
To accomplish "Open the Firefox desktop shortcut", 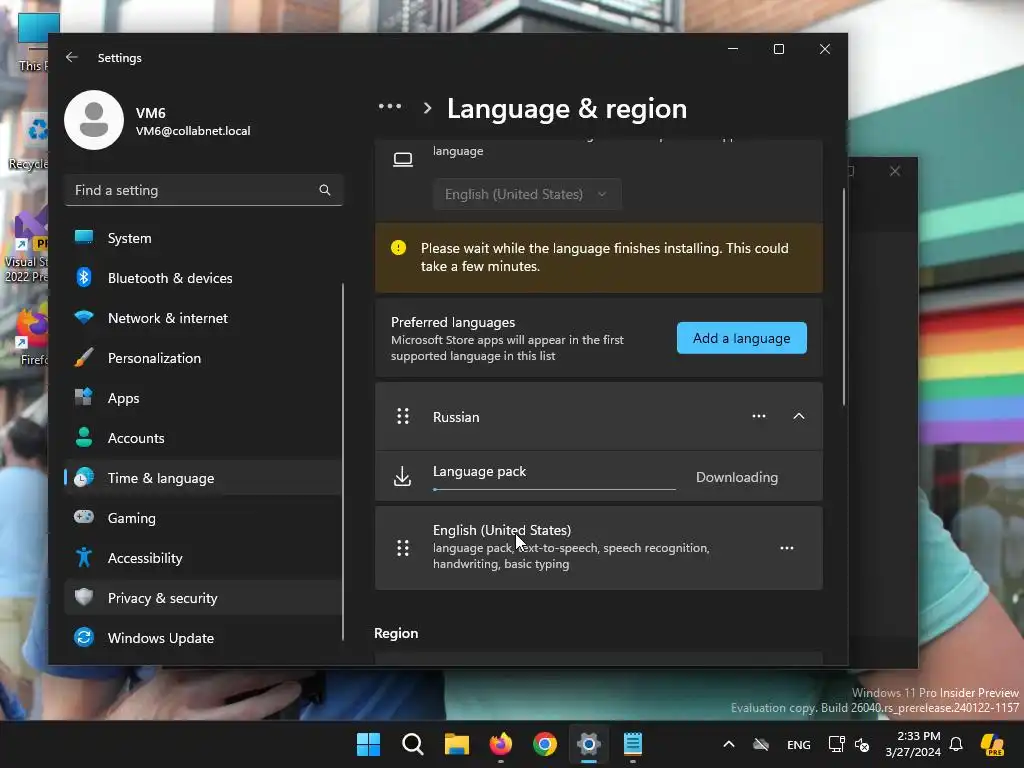I will coord(31,334).
